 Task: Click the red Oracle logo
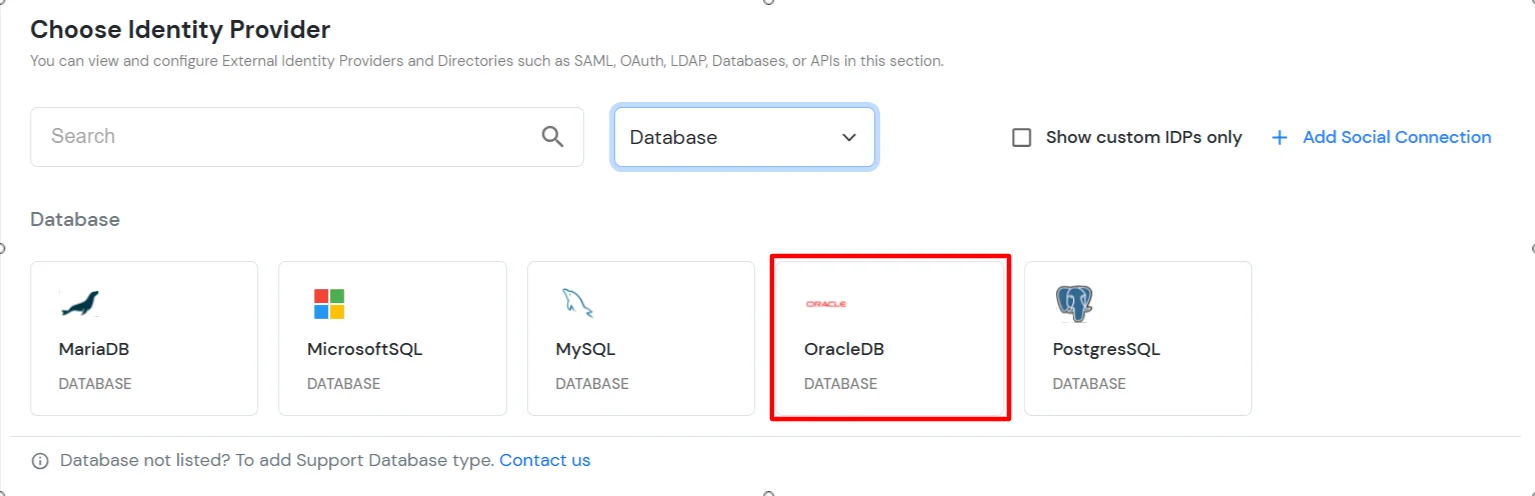(826, 303)
